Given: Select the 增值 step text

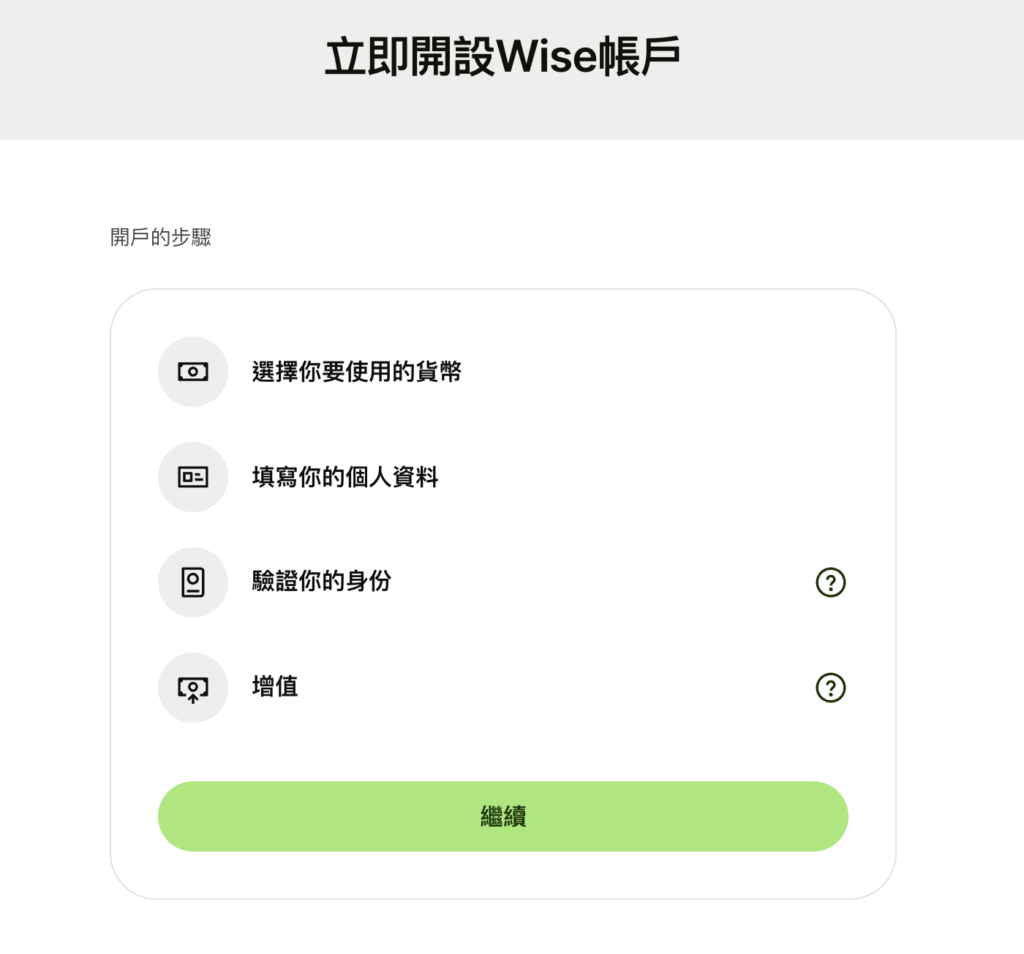Looking at the screenshot, I should point(275,687).
